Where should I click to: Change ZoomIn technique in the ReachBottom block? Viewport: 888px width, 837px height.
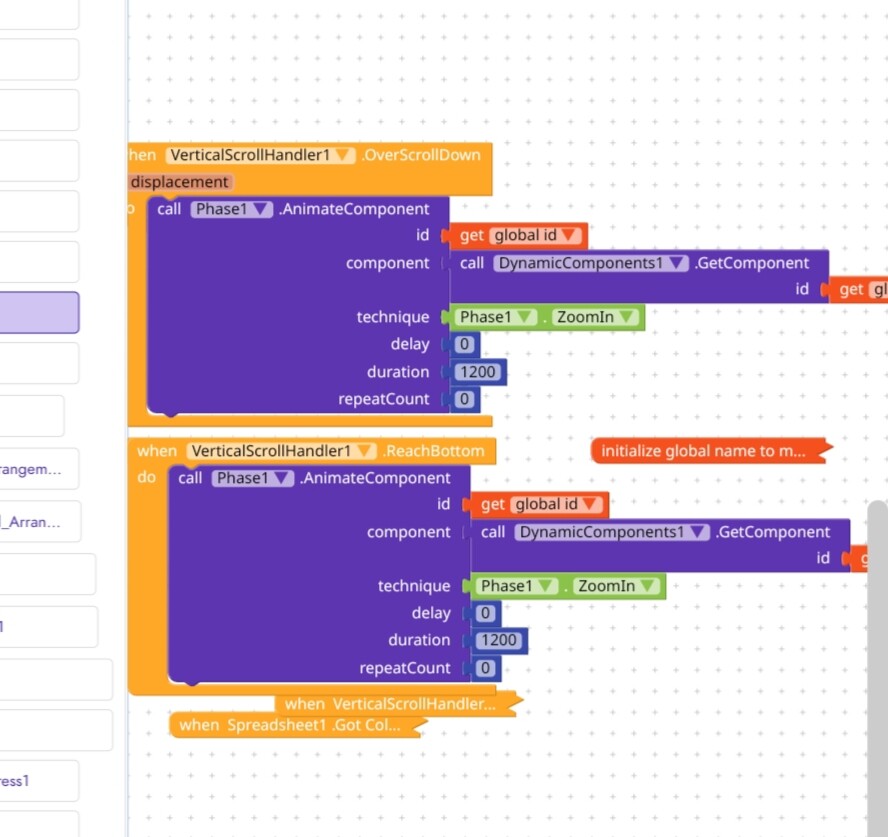tap(616, 586)
